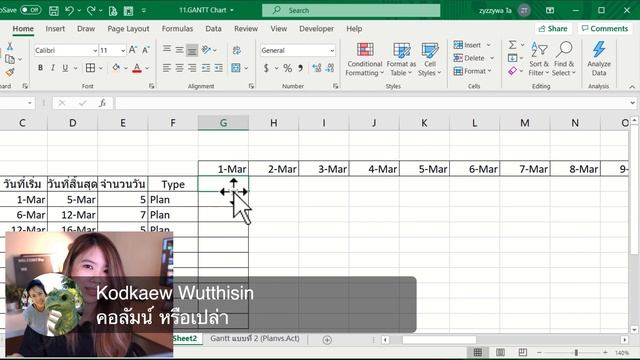This screenshot has width=640, height=360.
Task: Click AutoSum sigma icon
Action: pos(513,44)
